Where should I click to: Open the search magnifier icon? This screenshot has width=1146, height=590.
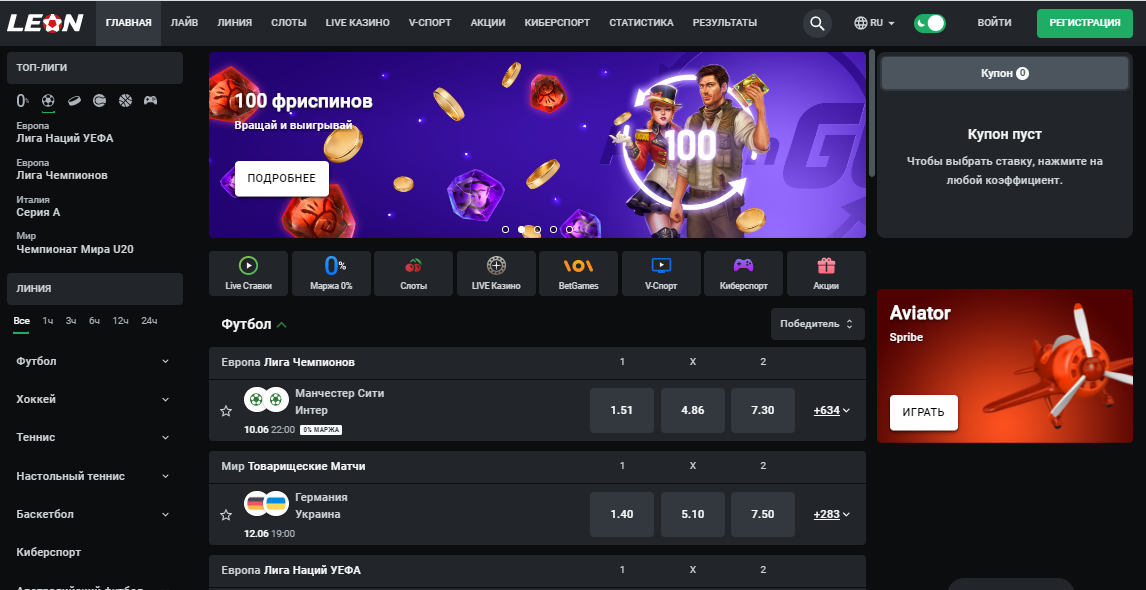click(x=817, y=23)
